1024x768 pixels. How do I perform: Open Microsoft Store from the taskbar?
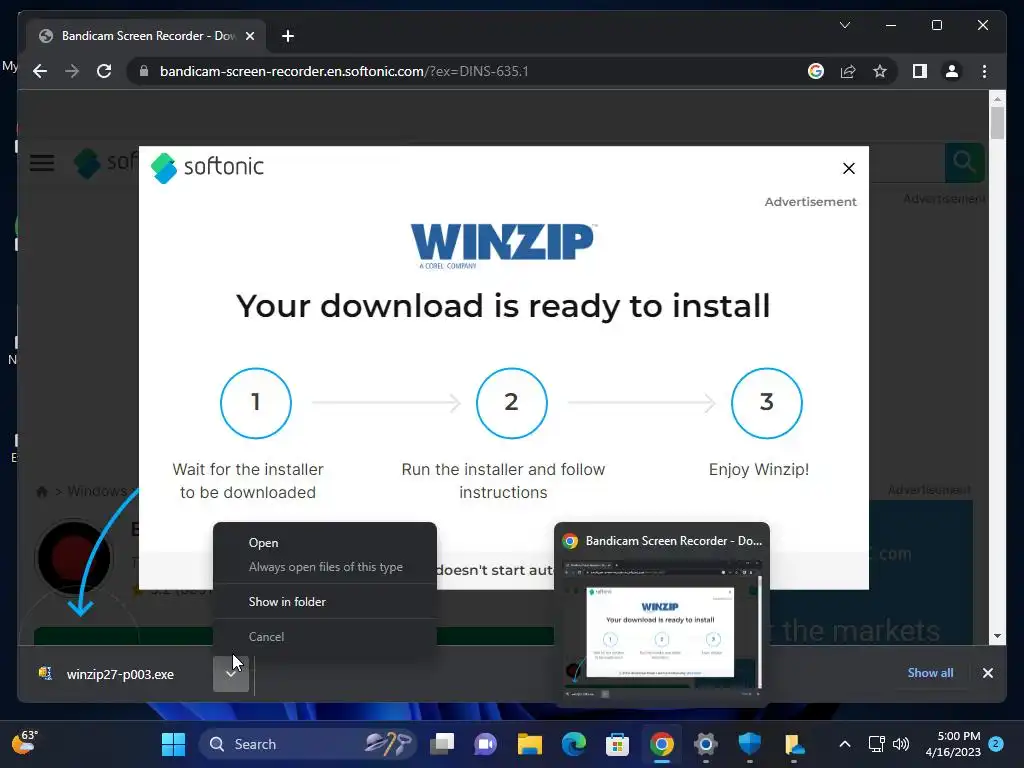(617, 744)
